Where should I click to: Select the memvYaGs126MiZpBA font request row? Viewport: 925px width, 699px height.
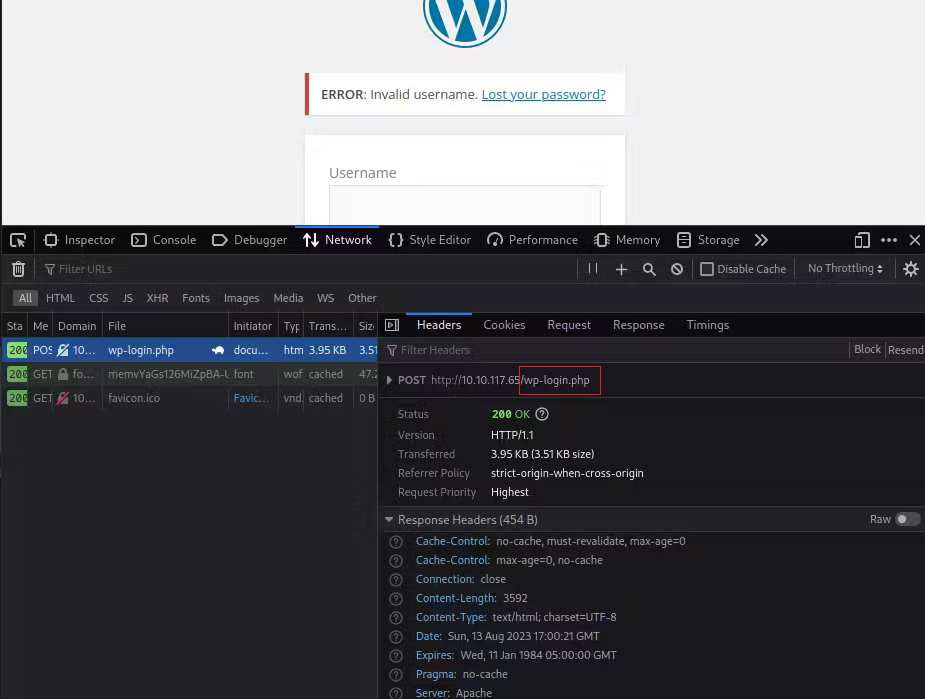(189, 374)
